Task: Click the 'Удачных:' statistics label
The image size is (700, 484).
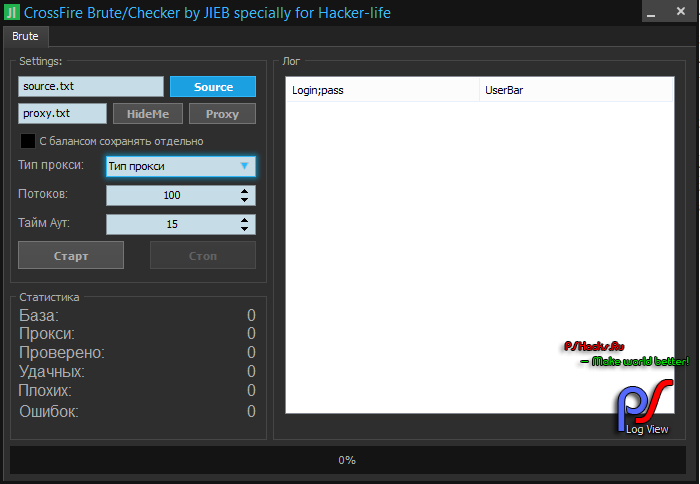Action: coord(52,371)
